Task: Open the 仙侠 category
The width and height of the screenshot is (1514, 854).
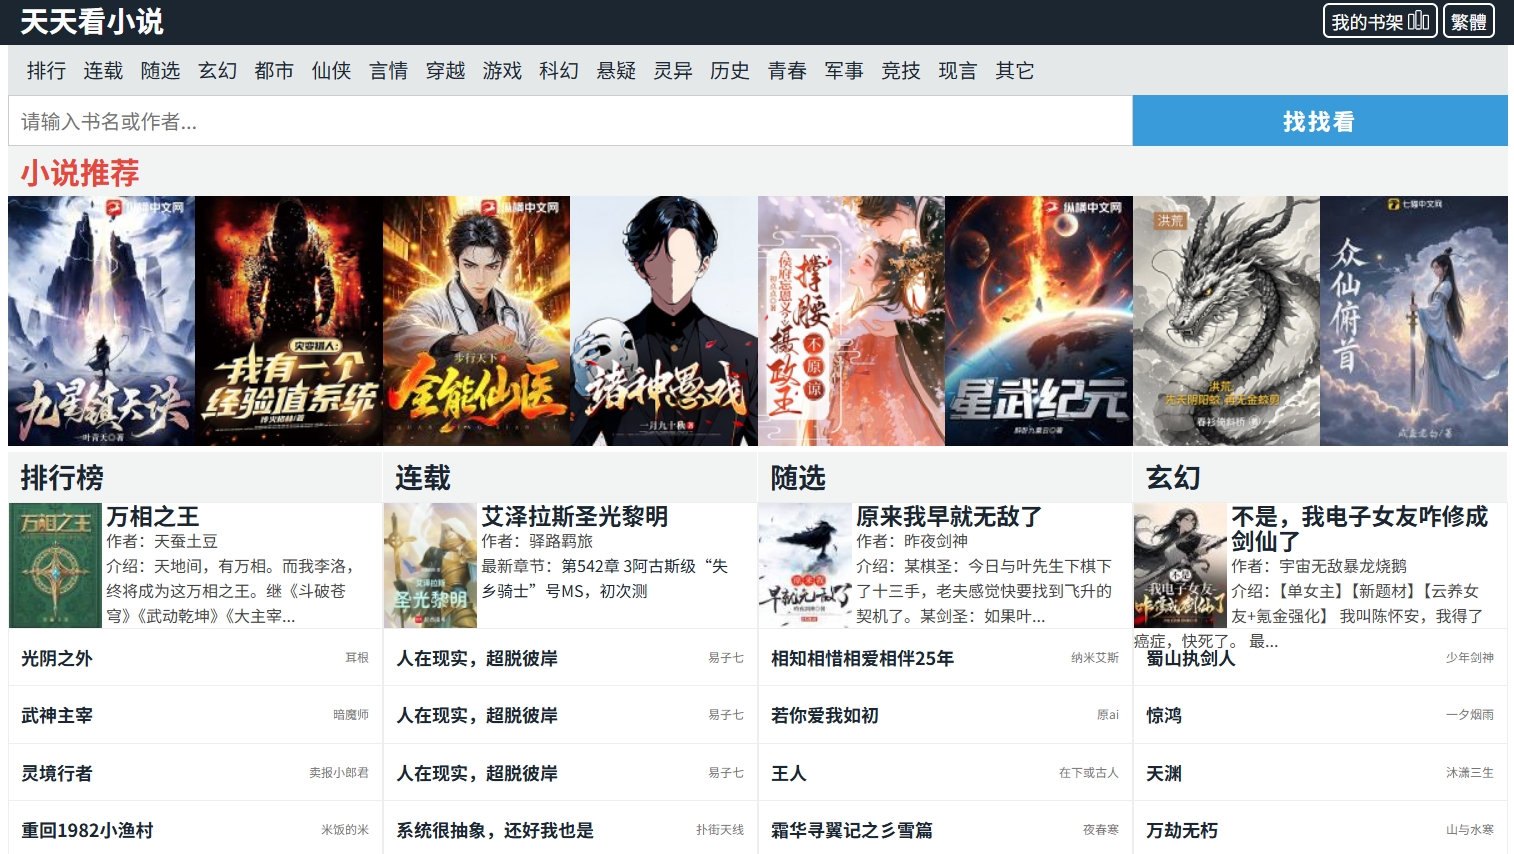Action: pos(331,70)
